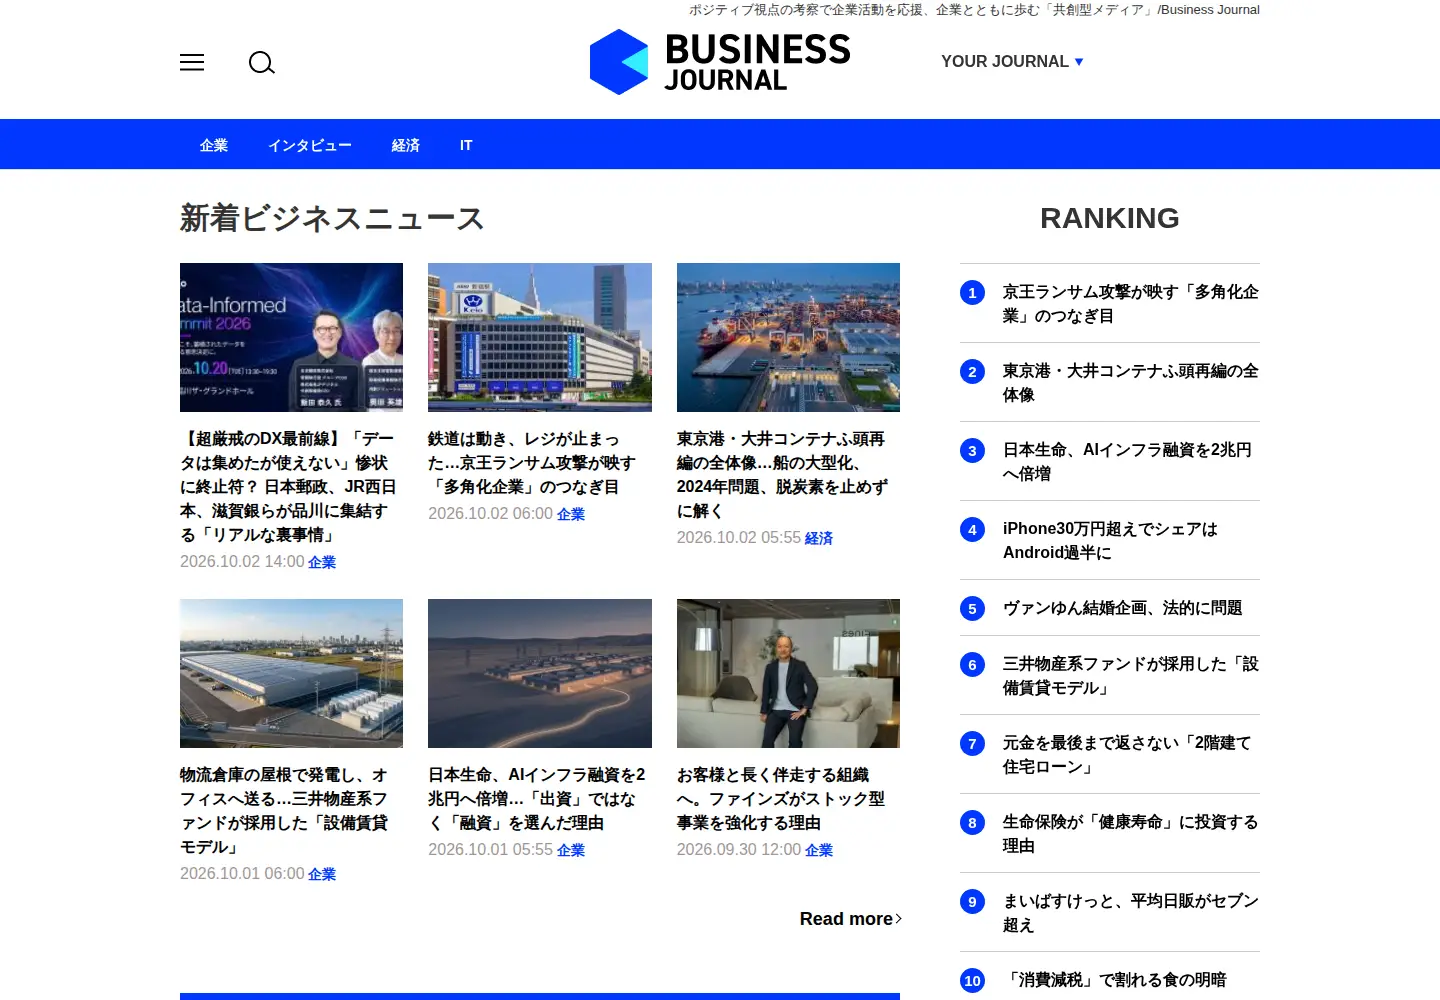Read the 東京港・大井コンテナふ頭再編の全体像 headline under its thumbnail
Viewport: 1440px width, 1000px height.
pos(782,475)
